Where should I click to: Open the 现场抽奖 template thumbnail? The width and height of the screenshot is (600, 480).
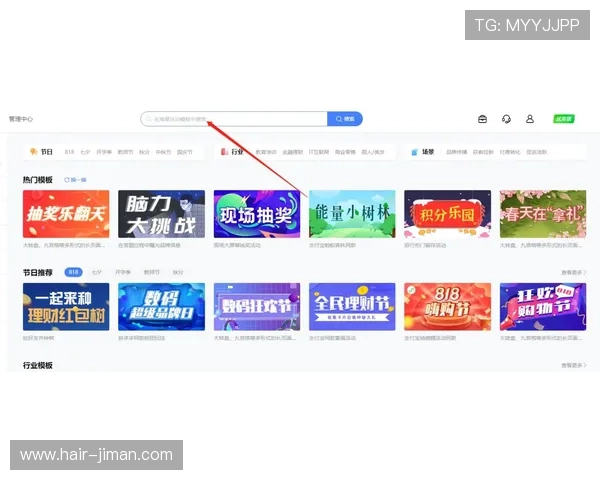pos(257,214)
